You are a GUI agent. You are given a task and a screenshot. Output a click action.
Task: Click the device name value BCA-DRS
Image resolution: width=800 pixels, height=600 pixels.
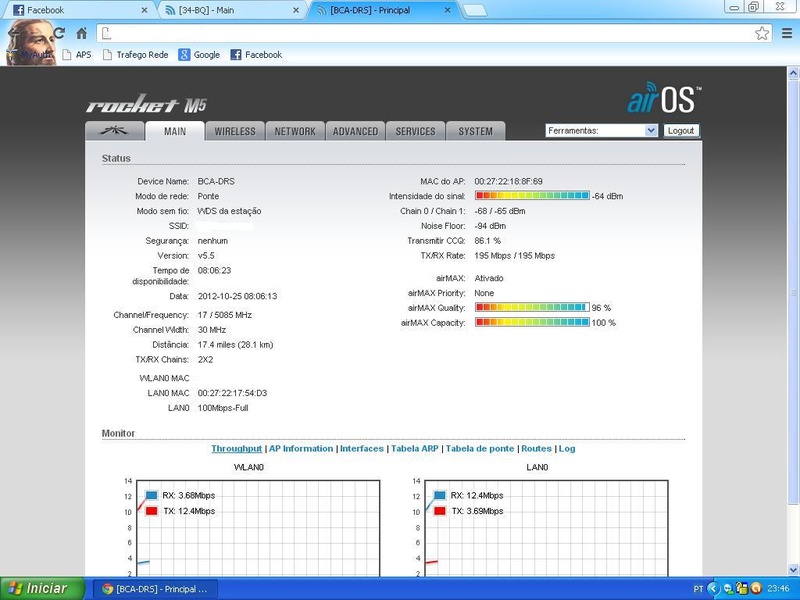[x=216, y=181]
